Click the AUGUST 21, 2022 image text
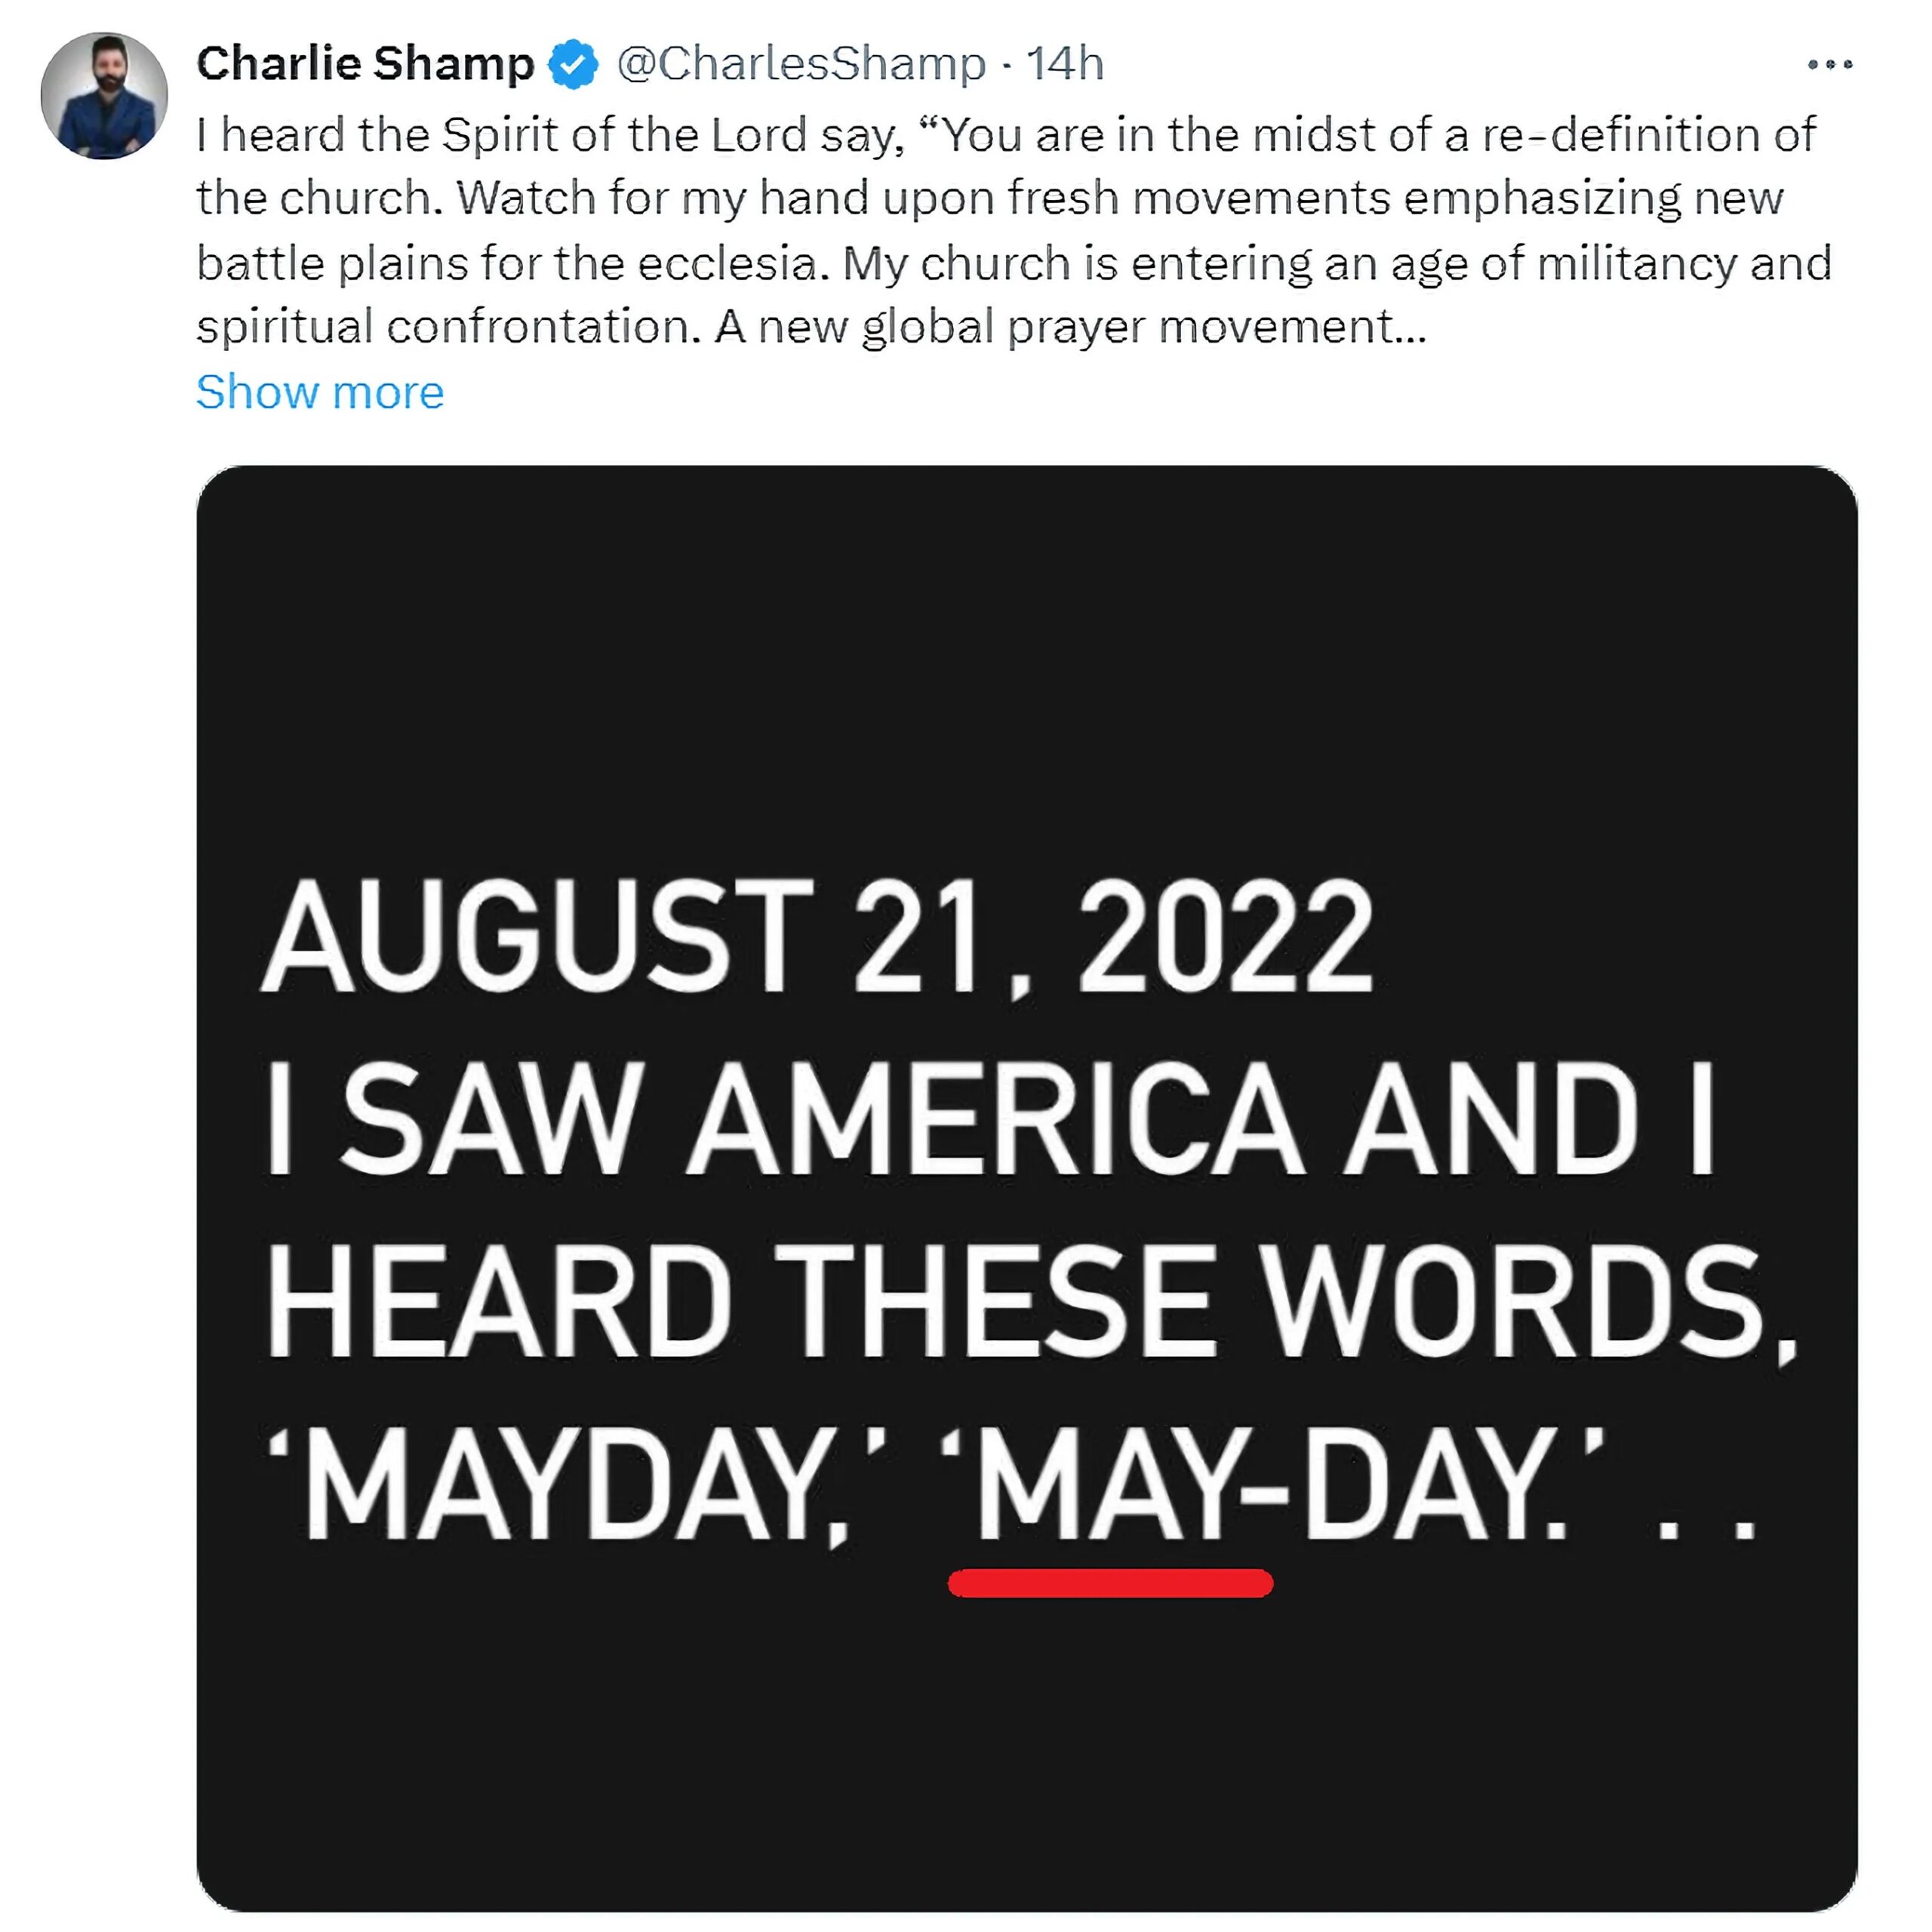Screen dimensions: 1932x1932 point(817,937)
